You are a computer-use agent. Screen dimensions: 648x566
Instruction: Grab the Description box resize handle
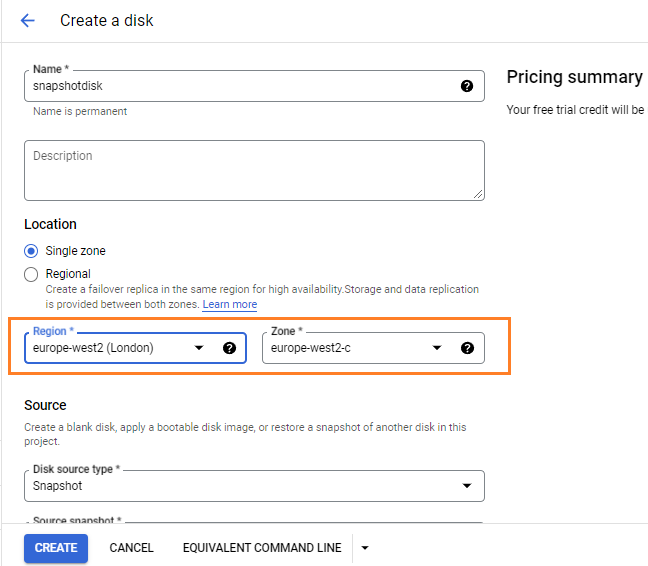(478, 193)
